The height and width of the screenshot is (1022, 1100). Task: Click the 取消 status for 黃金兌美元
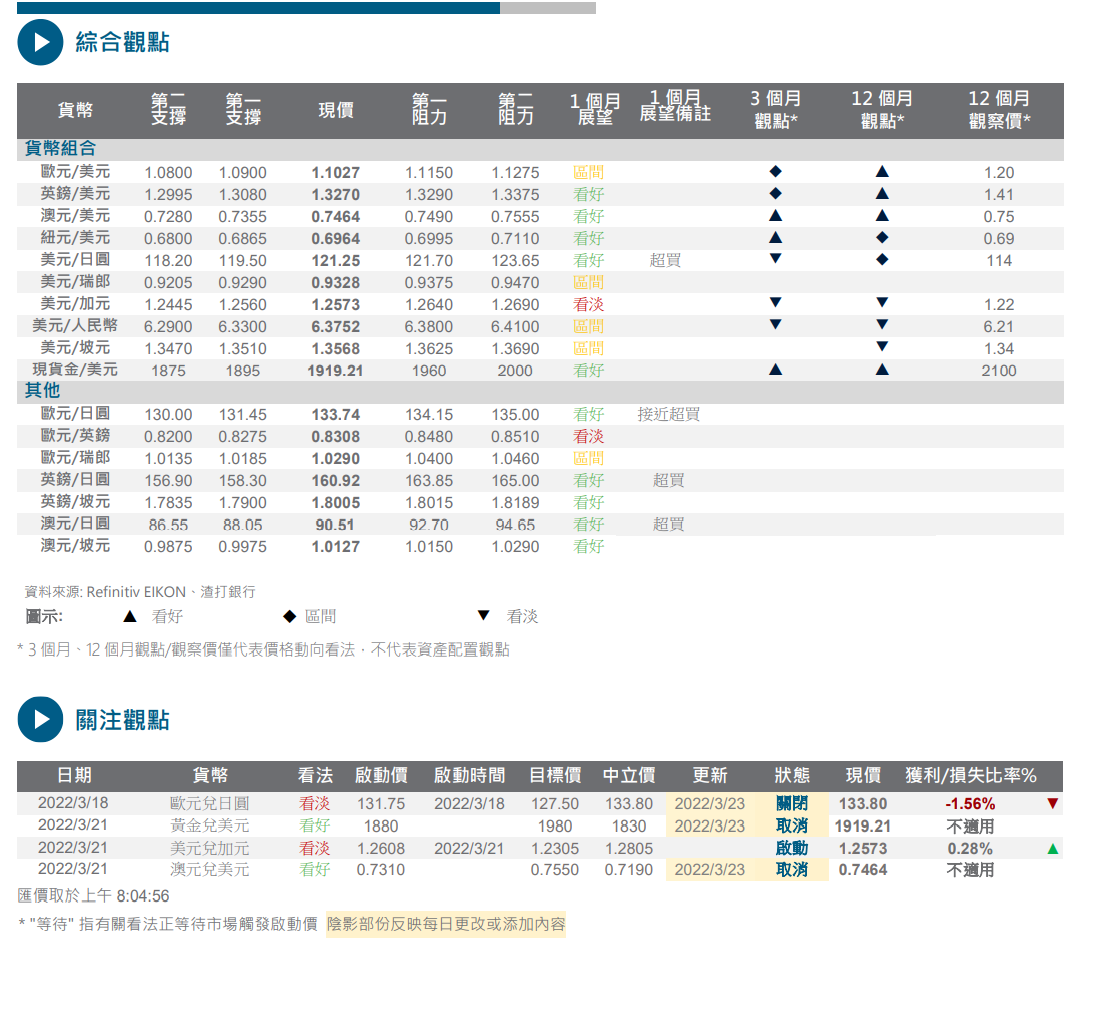pos(791,826)
